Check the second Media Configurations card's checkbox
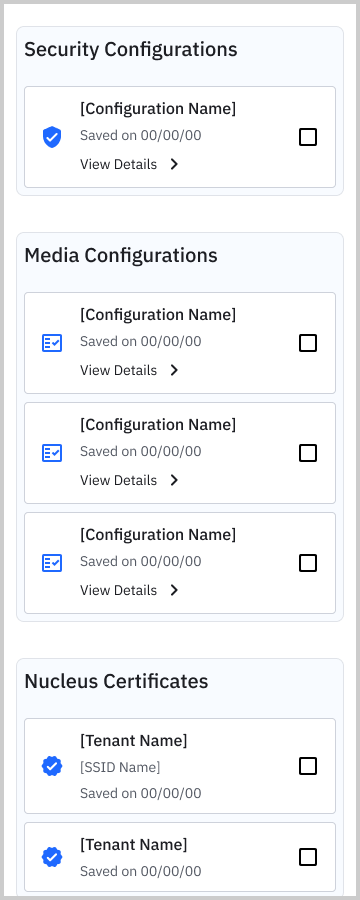Screen dimensions: 360x900 click(x=308, y=453)
